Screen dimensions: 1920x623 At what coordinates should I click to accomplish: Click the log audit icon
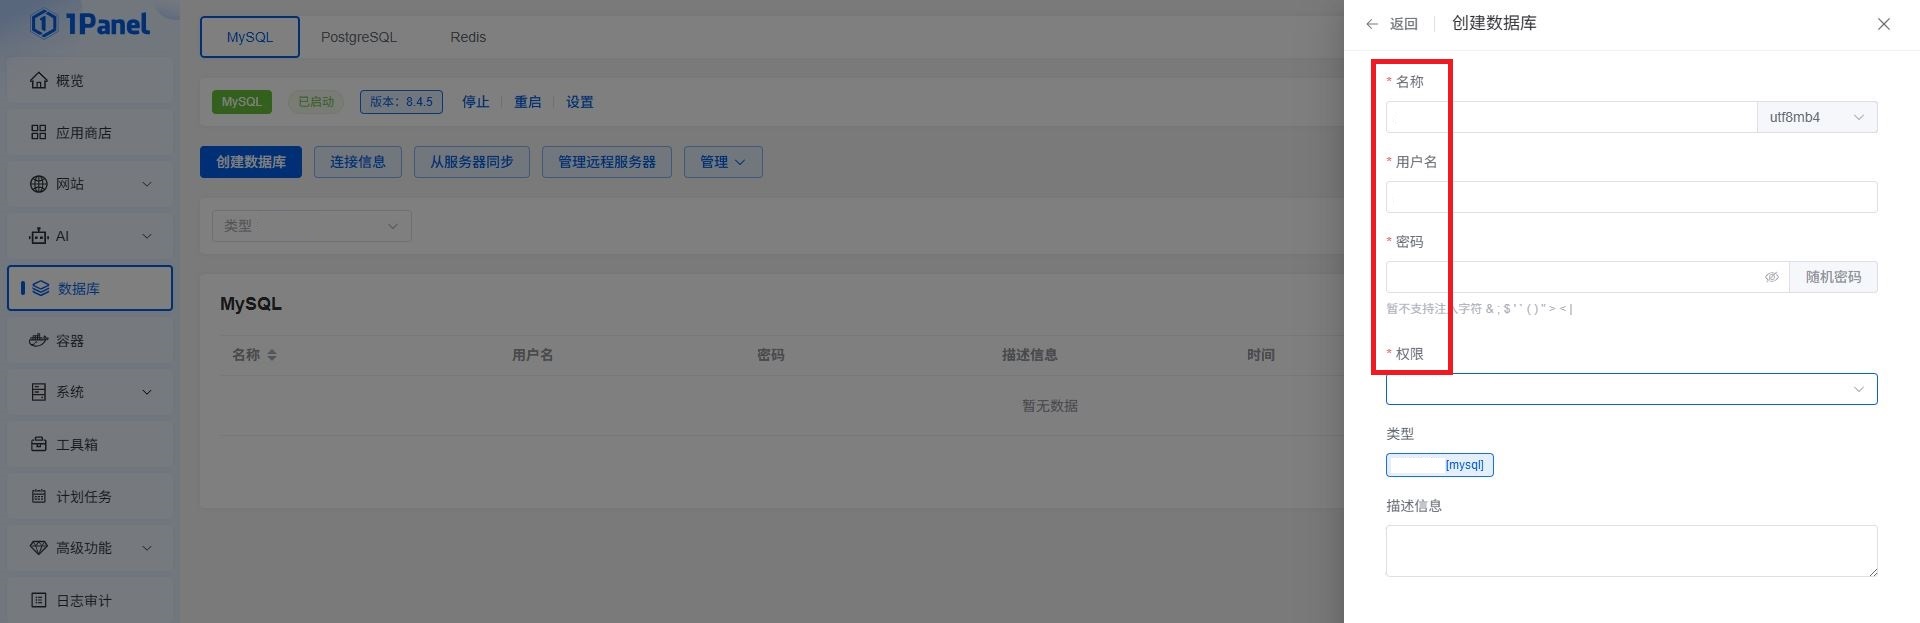(39, 600)
